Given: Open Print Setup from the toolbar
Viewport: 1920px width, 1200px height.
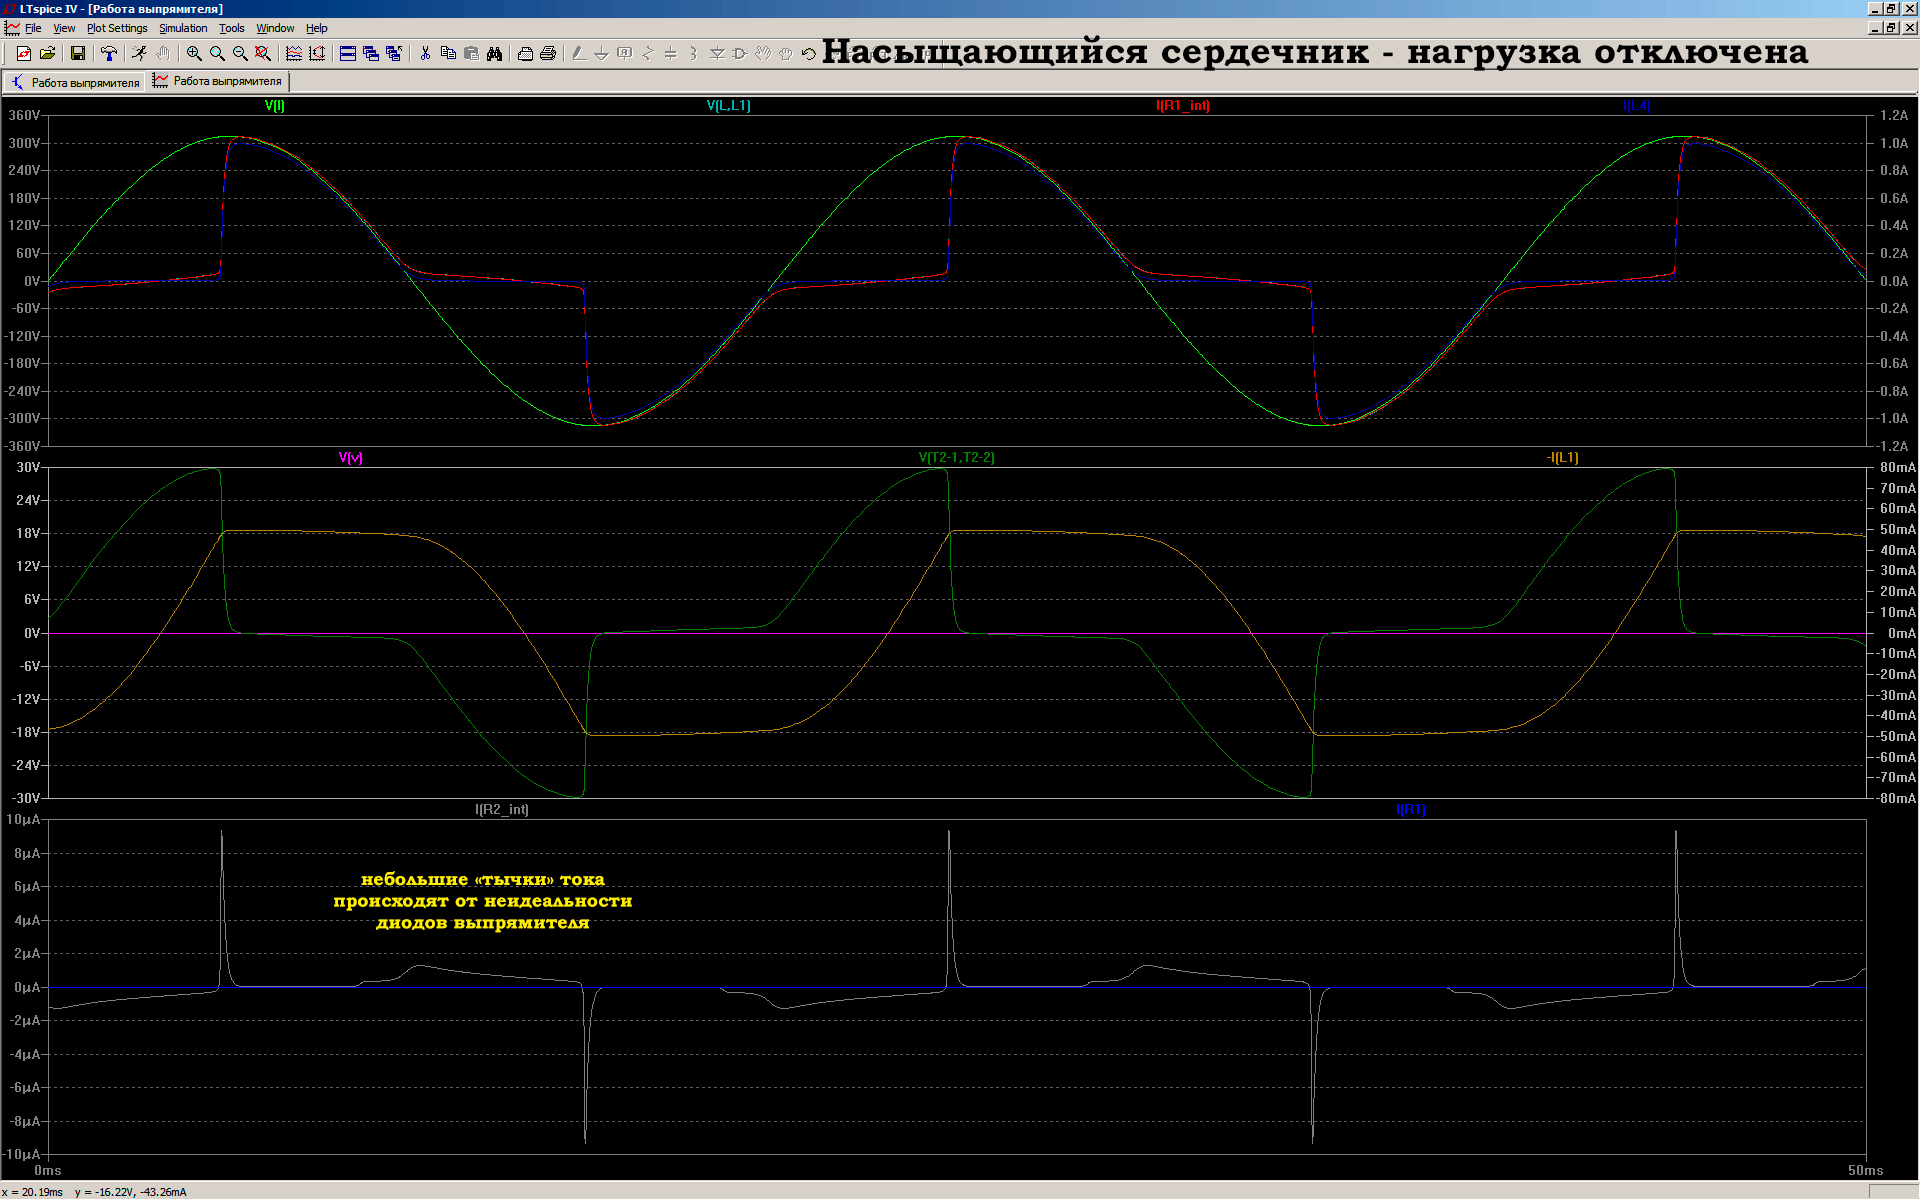Looking at the screenshot, I should click(525, 54).
